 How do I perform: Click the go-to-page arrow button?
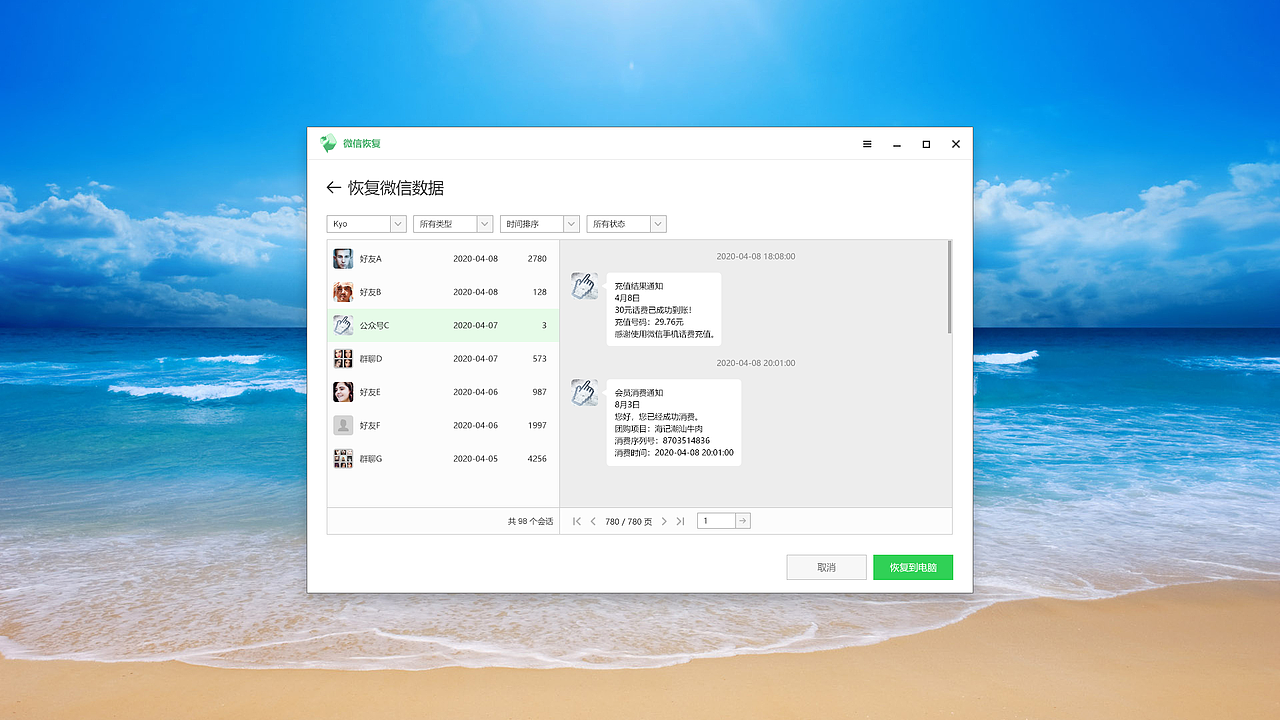(x=743, y=521)
